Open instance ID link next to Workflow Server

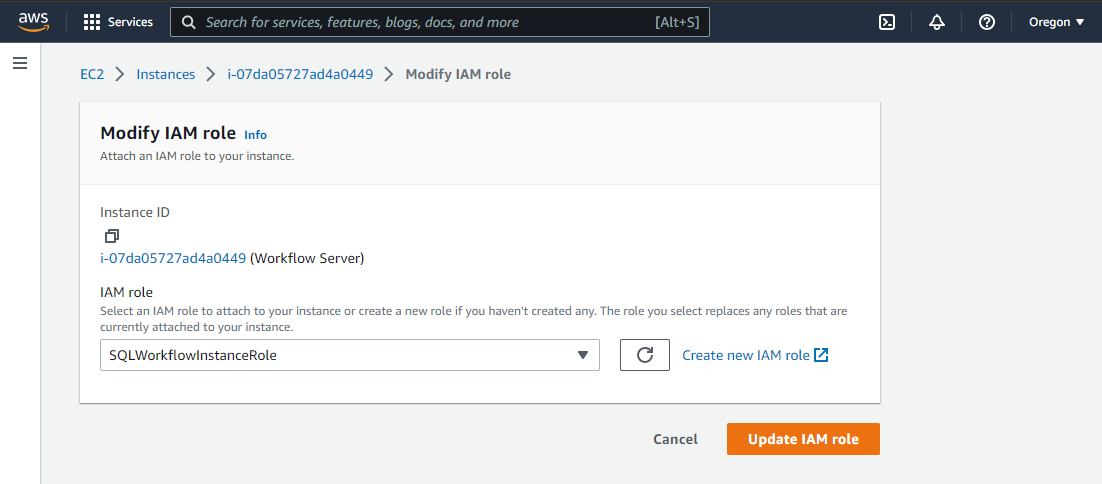coord(173,259)
